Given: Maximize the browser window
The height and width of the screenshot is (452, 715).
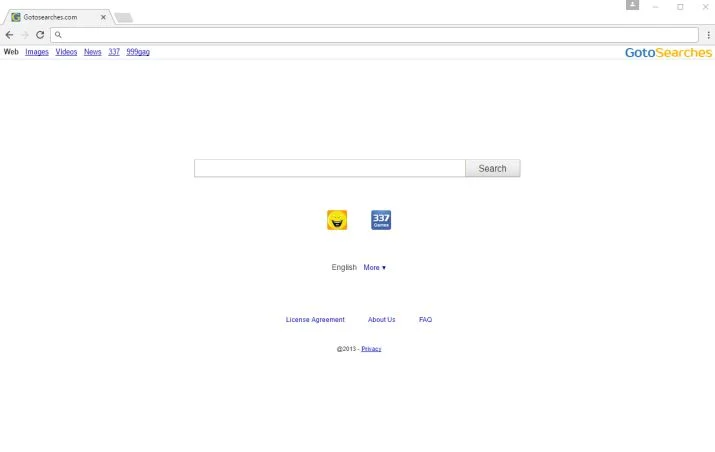Looking at the screenshot, I should (680, 7).
